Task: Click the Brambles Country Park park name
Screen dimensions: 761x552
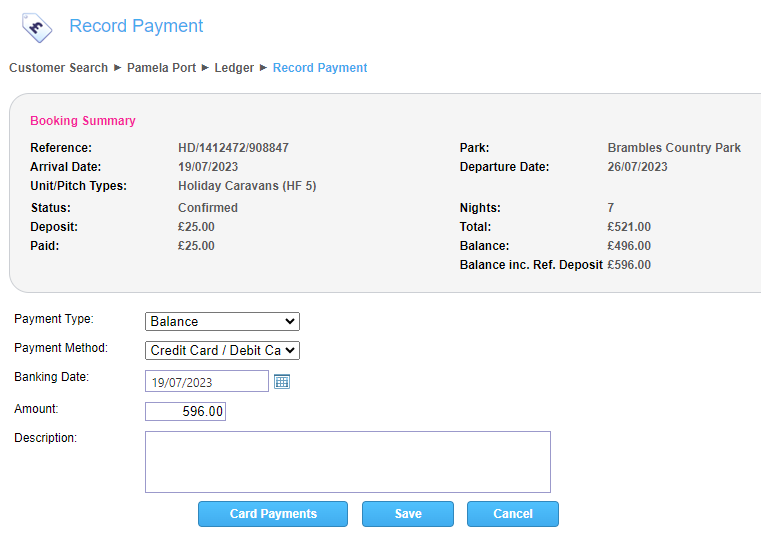Action: [x=674, y=148]
